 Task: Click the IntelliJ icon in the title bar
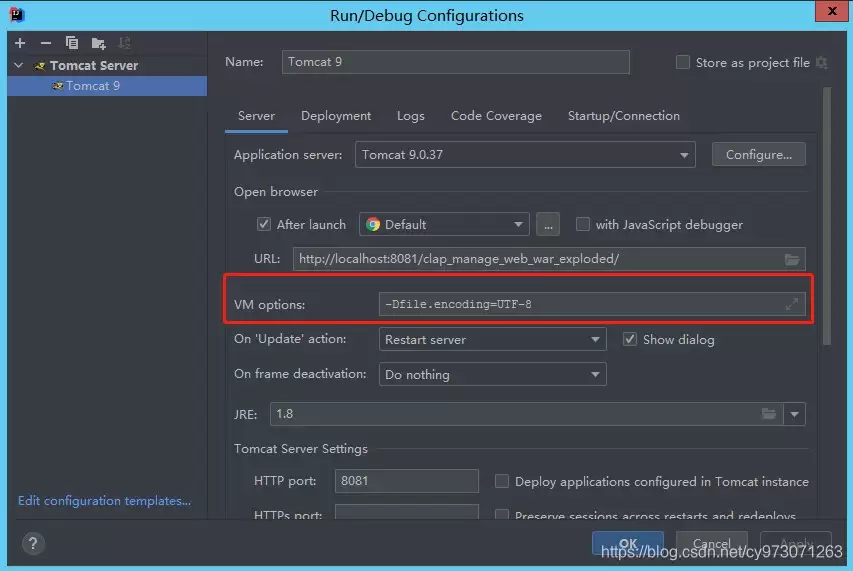(x=17, y=15)
